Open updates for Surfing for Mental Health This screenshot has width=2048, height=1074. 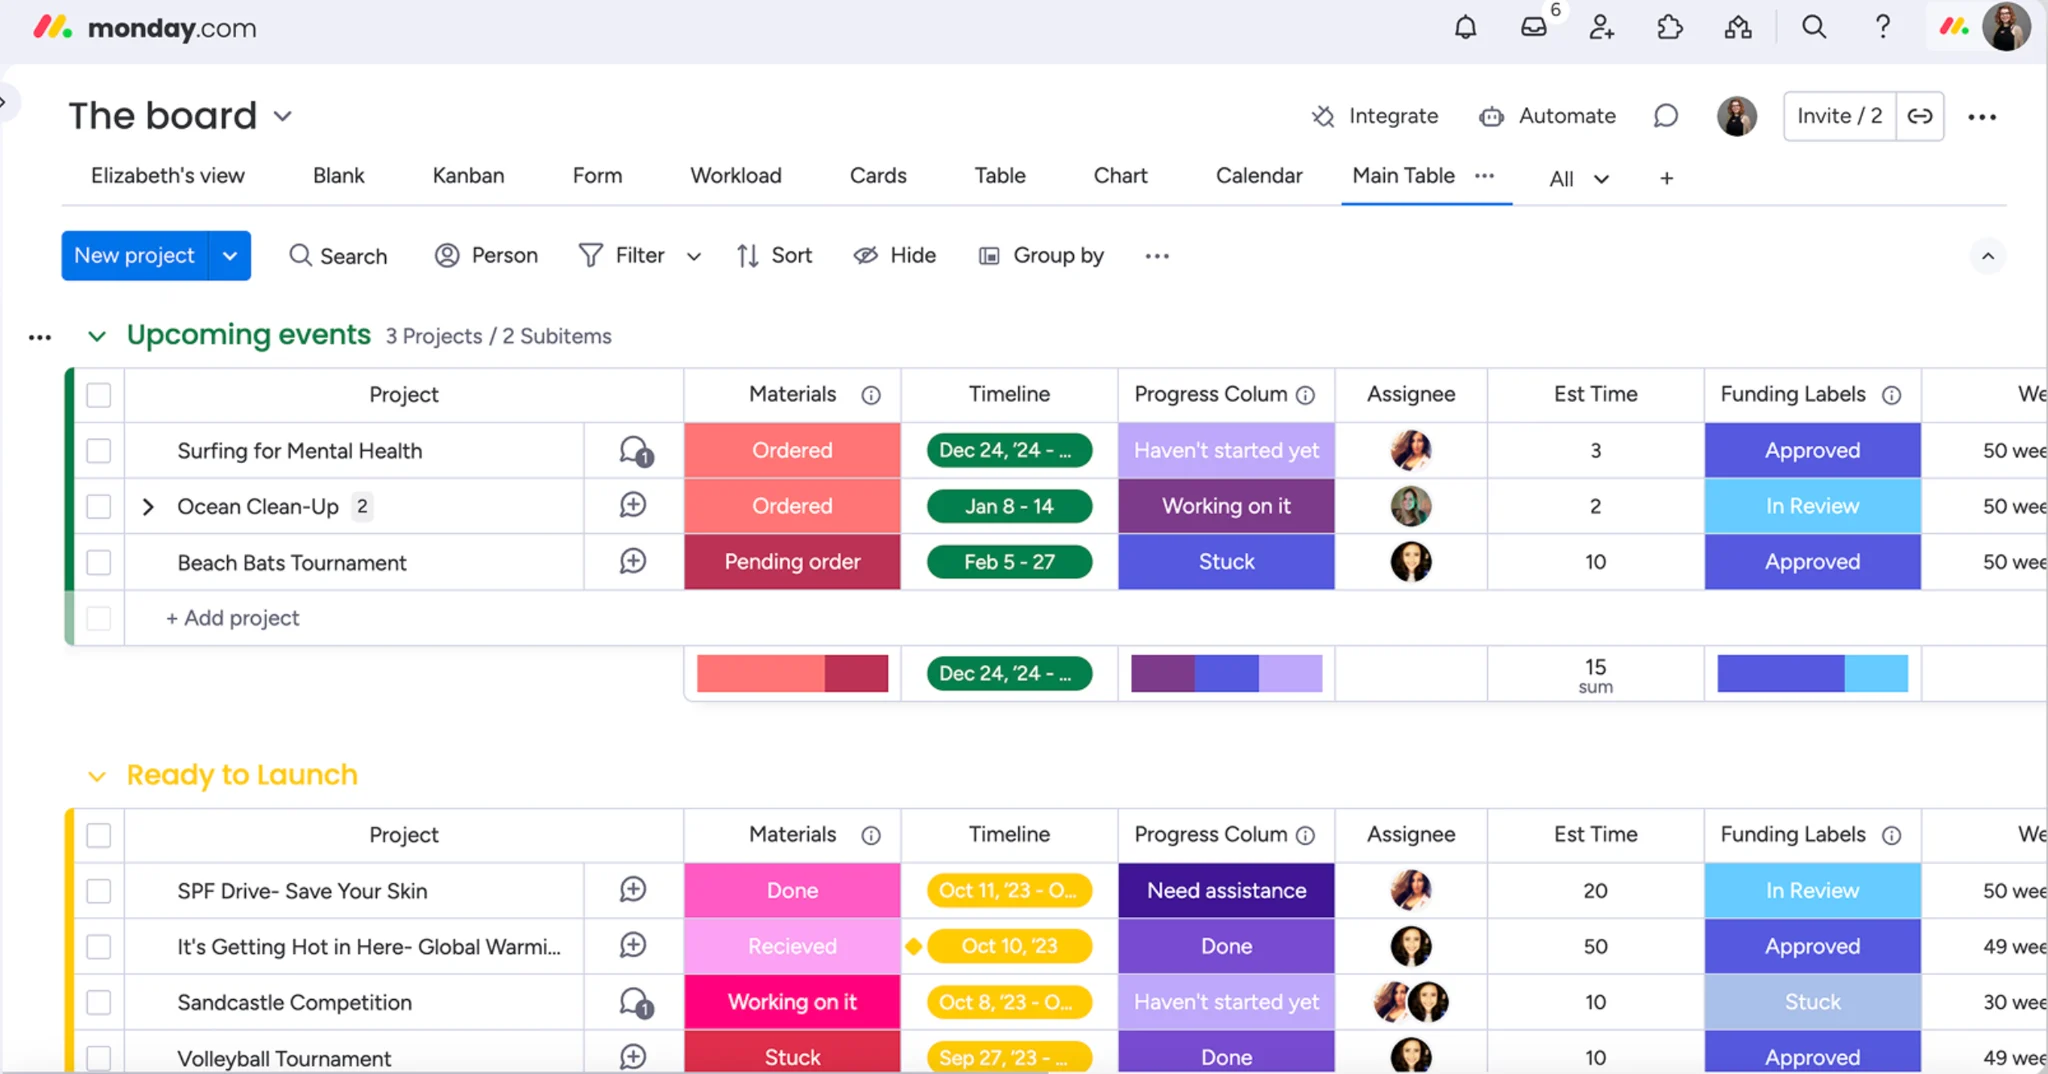(634, 451)
